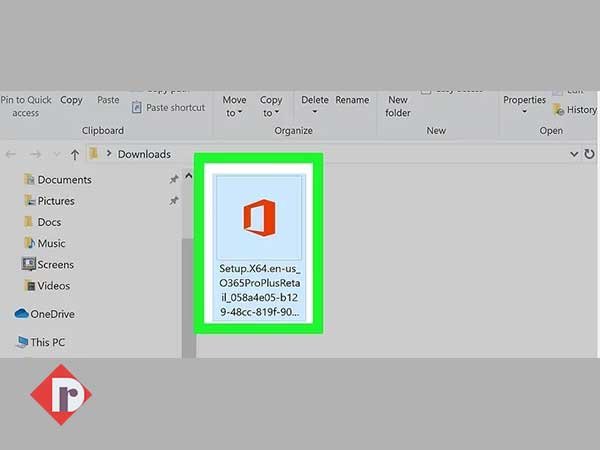Click the Music folder note icon
Image resolution: width=600 pixels, height=450 pixels.
(29, 243)
